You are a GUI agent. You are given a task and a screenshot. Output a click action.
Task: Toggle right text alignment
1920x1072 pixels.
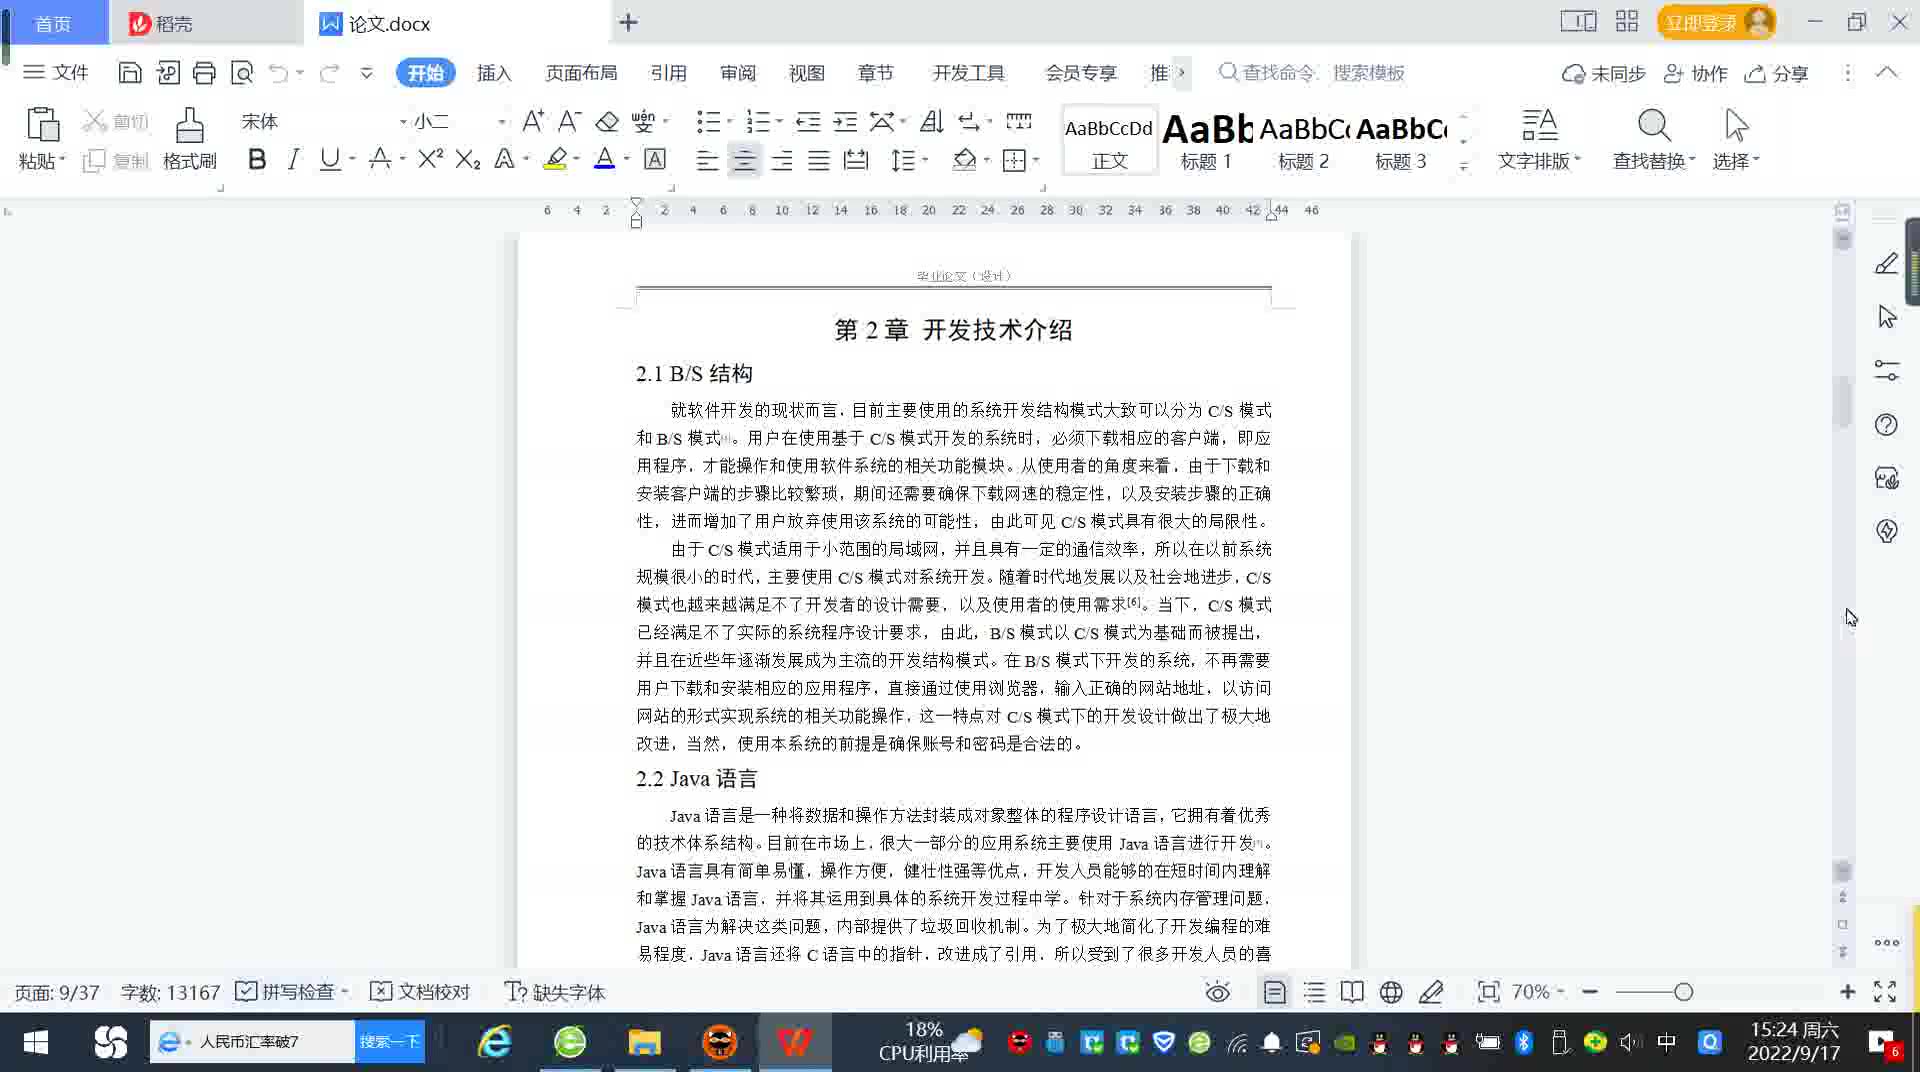pos(782,160)
